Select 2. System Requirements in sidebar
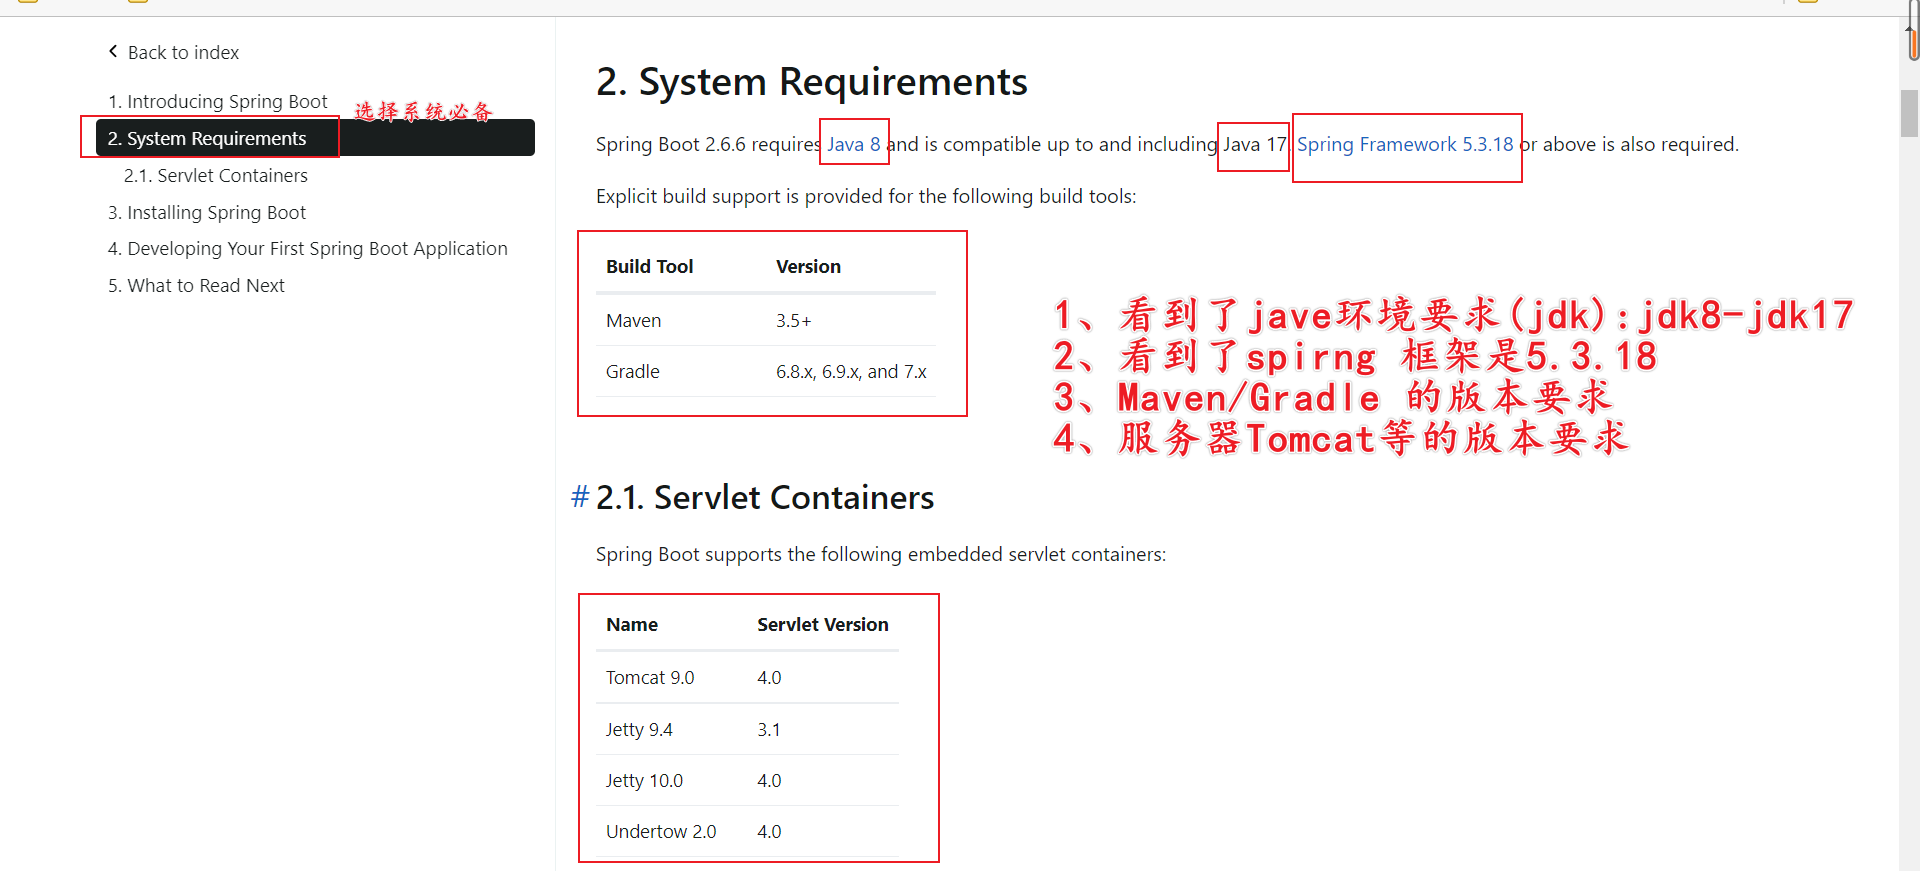The image size is (1920, 871). pyautogui.click(x=315, y=138)
